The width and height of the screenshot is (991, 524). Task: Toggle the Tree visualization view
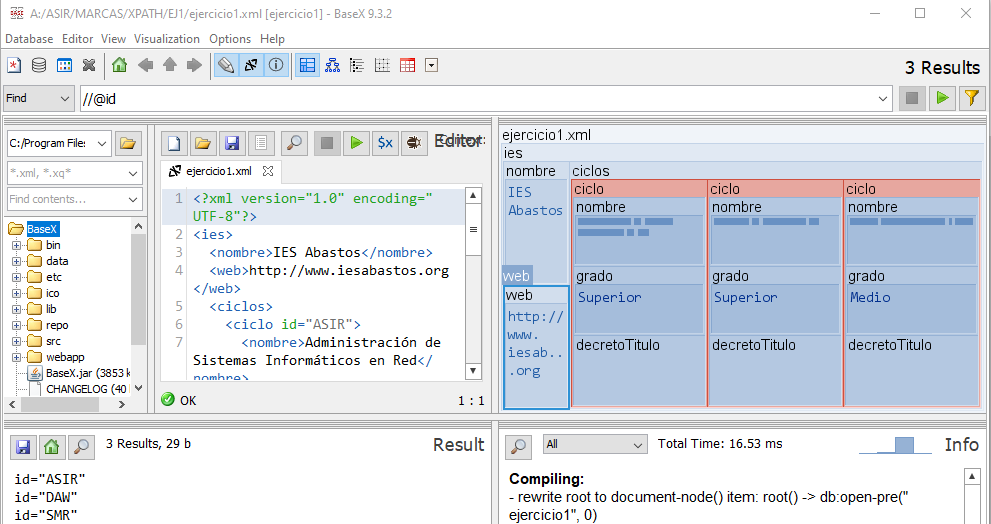332,66
